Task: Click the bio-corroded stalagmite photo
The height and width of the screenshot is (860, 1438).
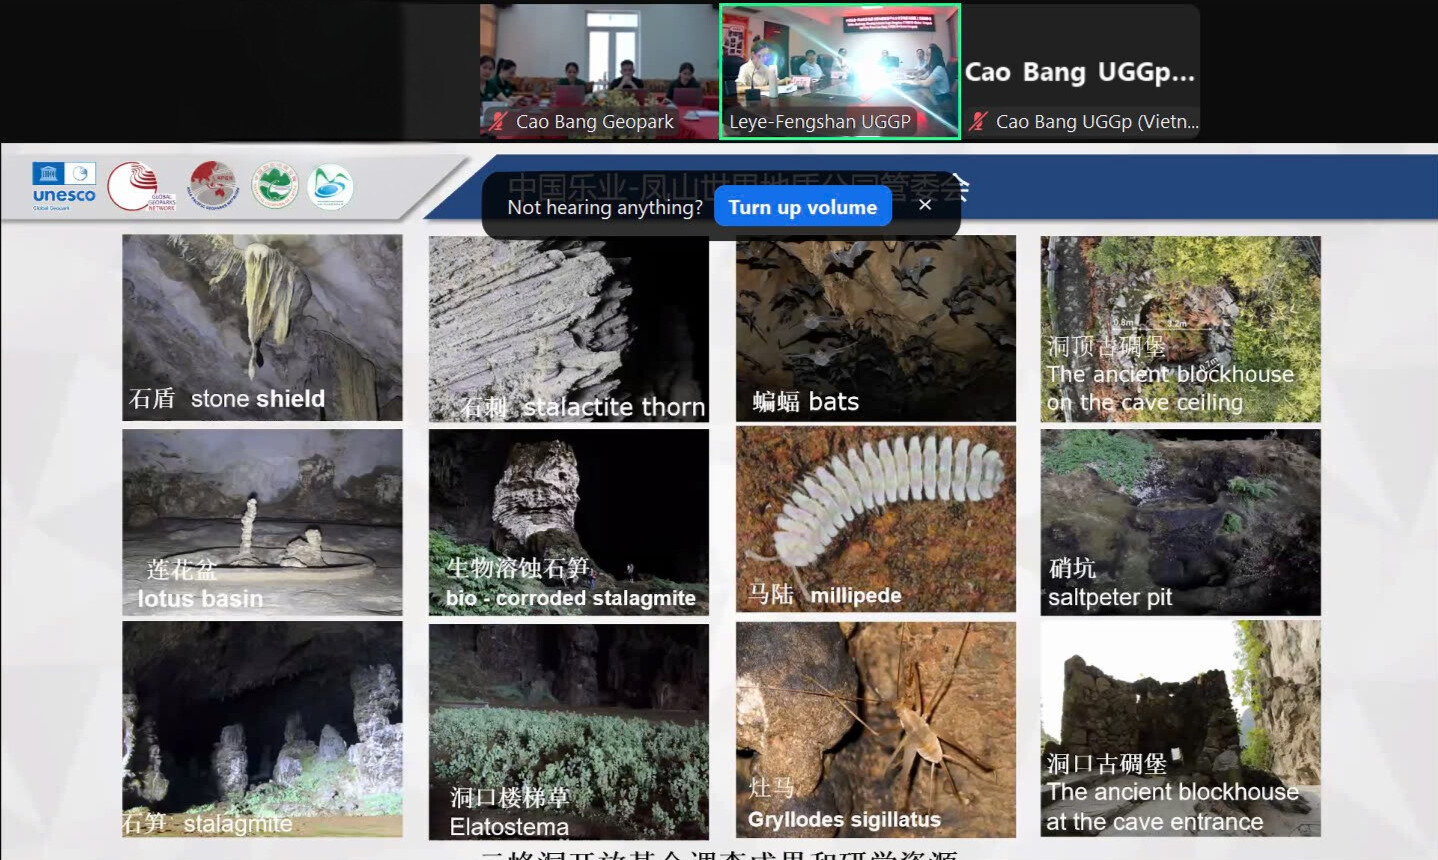Action: (569, 522)
